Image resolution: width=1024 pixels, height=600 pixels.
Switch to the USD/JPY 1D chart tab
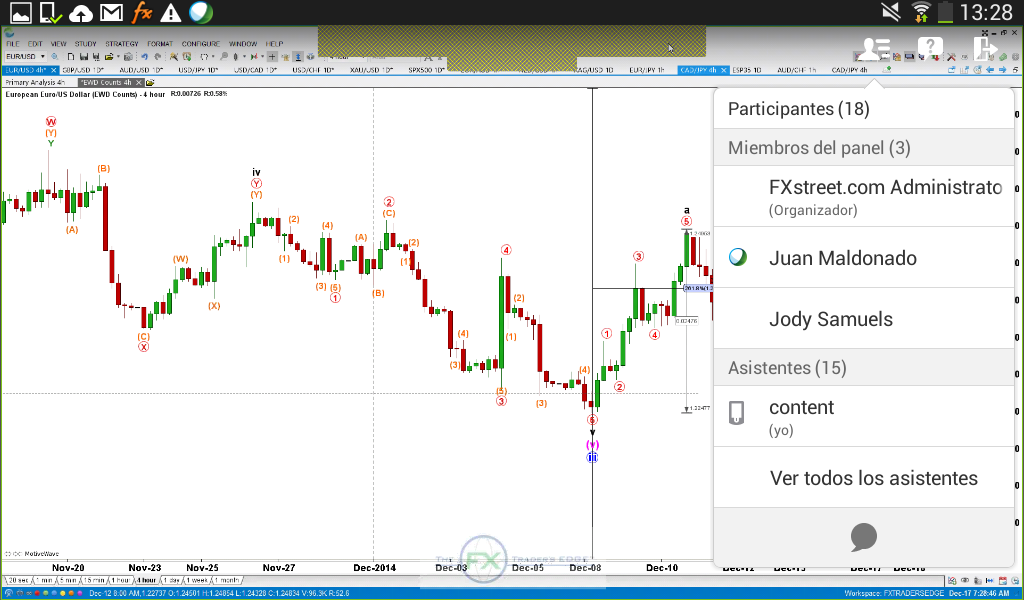coord(198,70)
